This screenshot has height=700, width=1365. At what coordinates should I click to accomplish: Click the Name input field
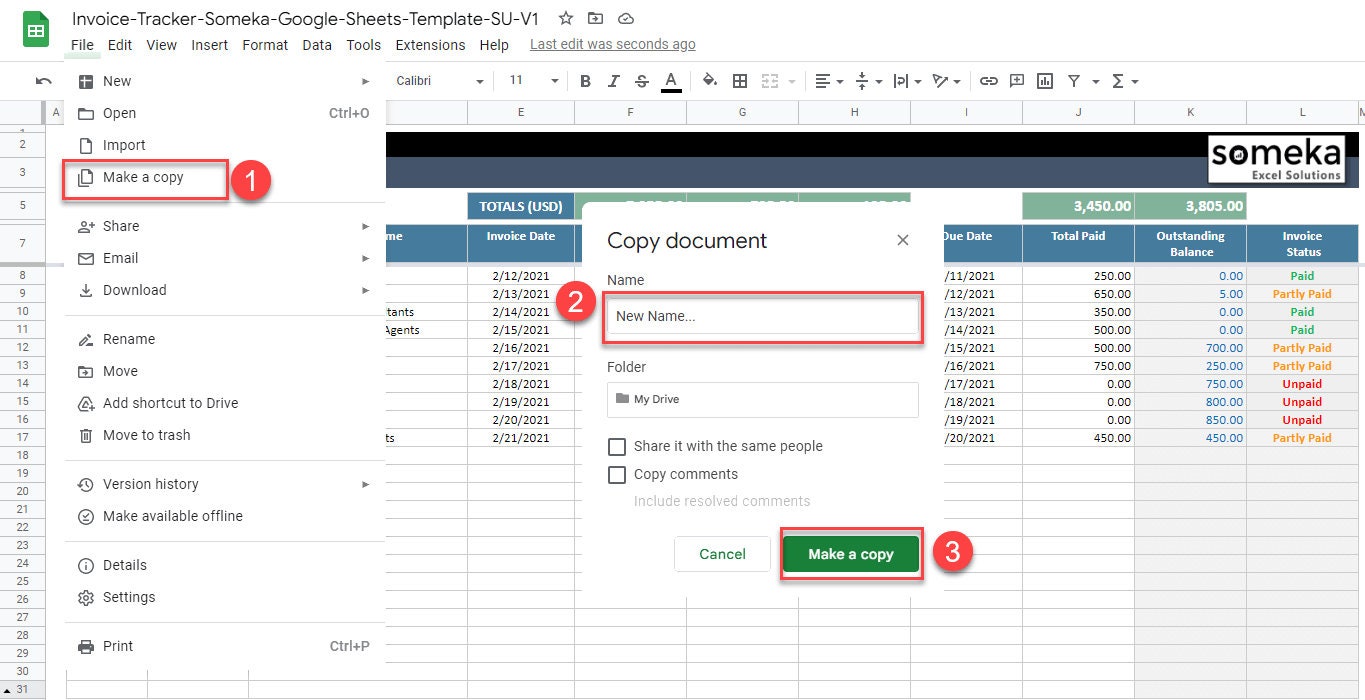click(762, 316)
